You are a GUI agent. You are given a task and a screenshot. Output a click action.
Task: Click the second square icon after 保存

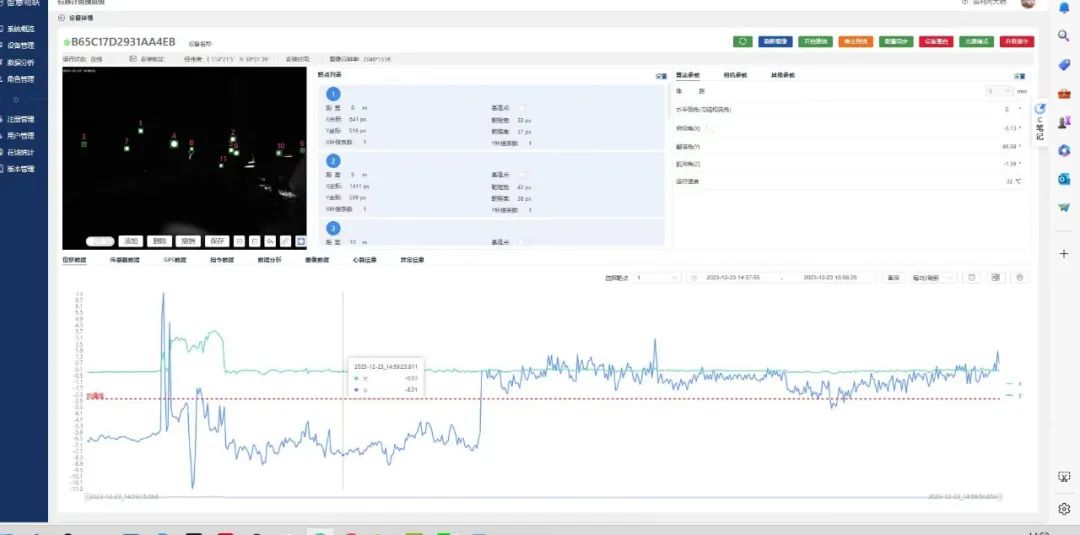pyautogui.click(x=255, y=241)
